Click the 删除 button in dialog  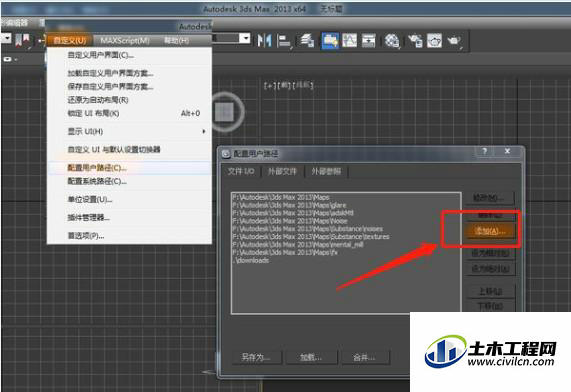(x=490, y=215)
